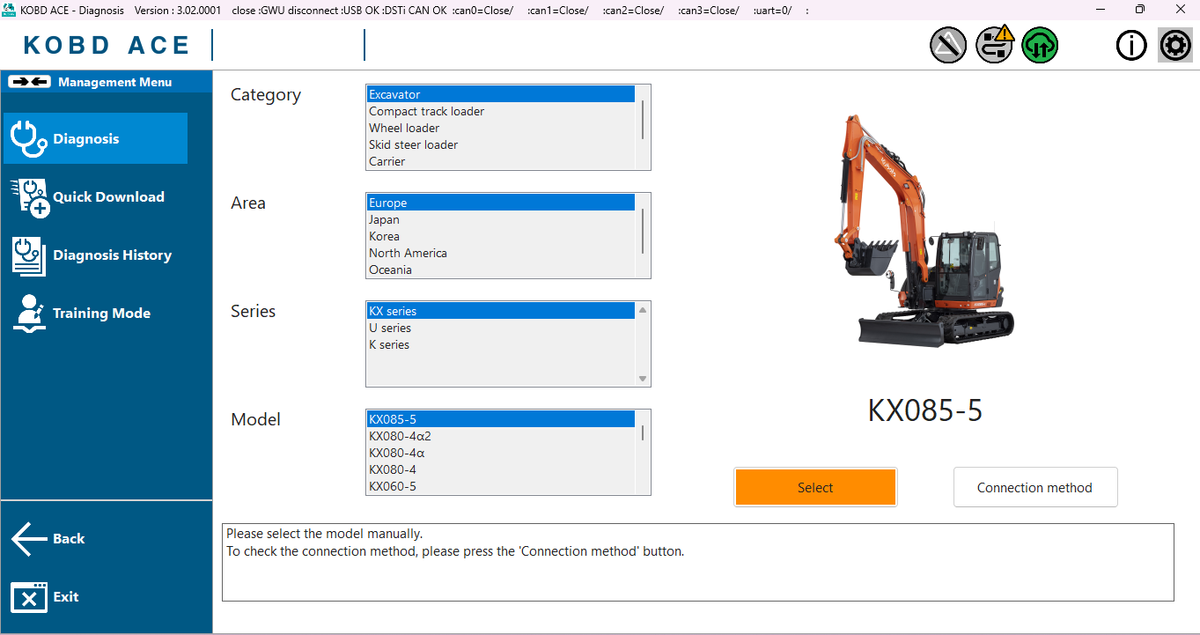Viewport: 1200px width, 635px height.
Task: Click the Area list scrollbar
Action: click(643, 230)
